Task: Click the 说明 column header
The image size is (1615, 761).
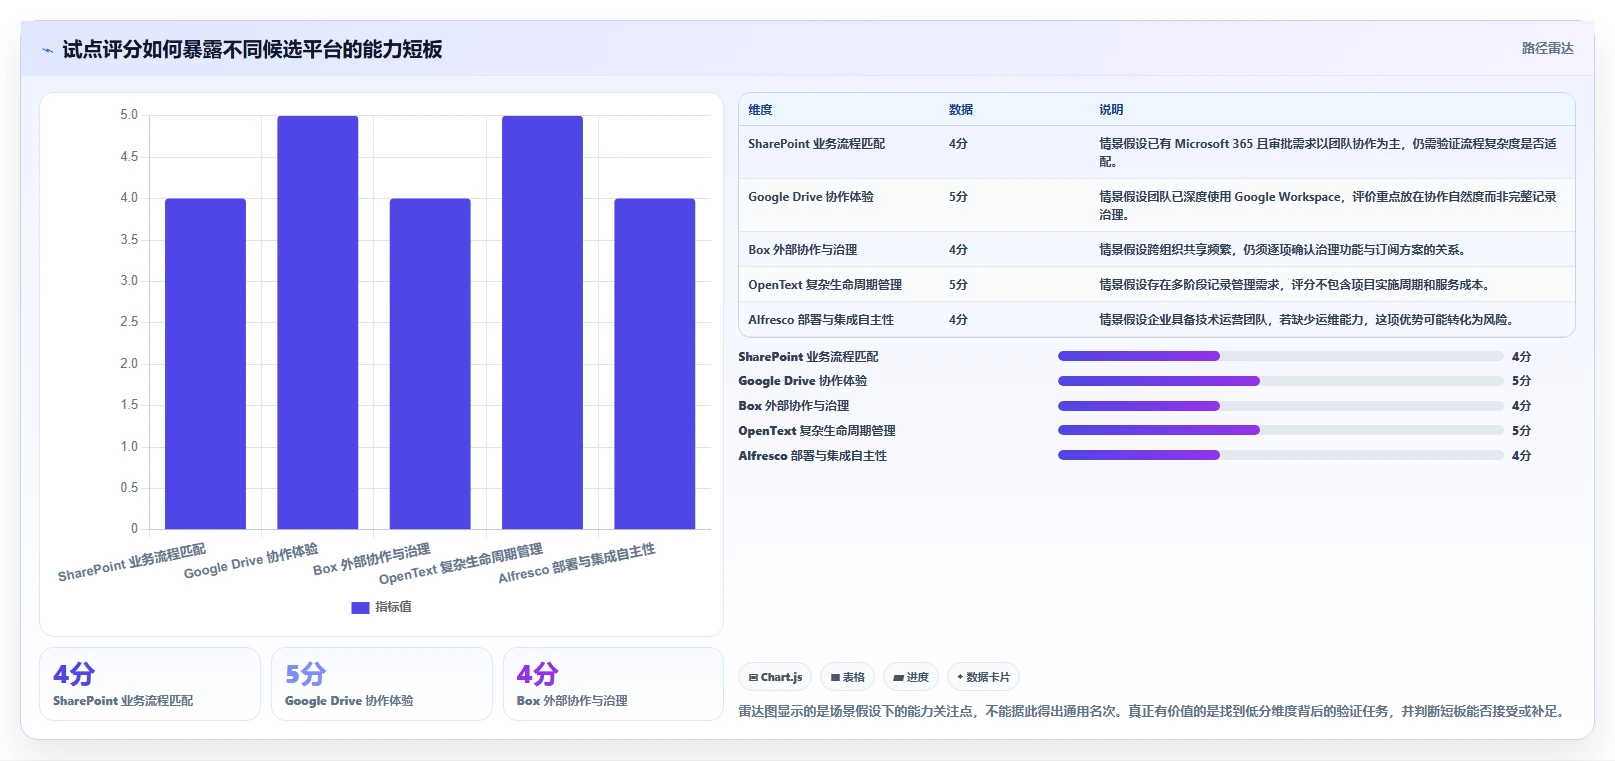Action: coord(1111,110)
